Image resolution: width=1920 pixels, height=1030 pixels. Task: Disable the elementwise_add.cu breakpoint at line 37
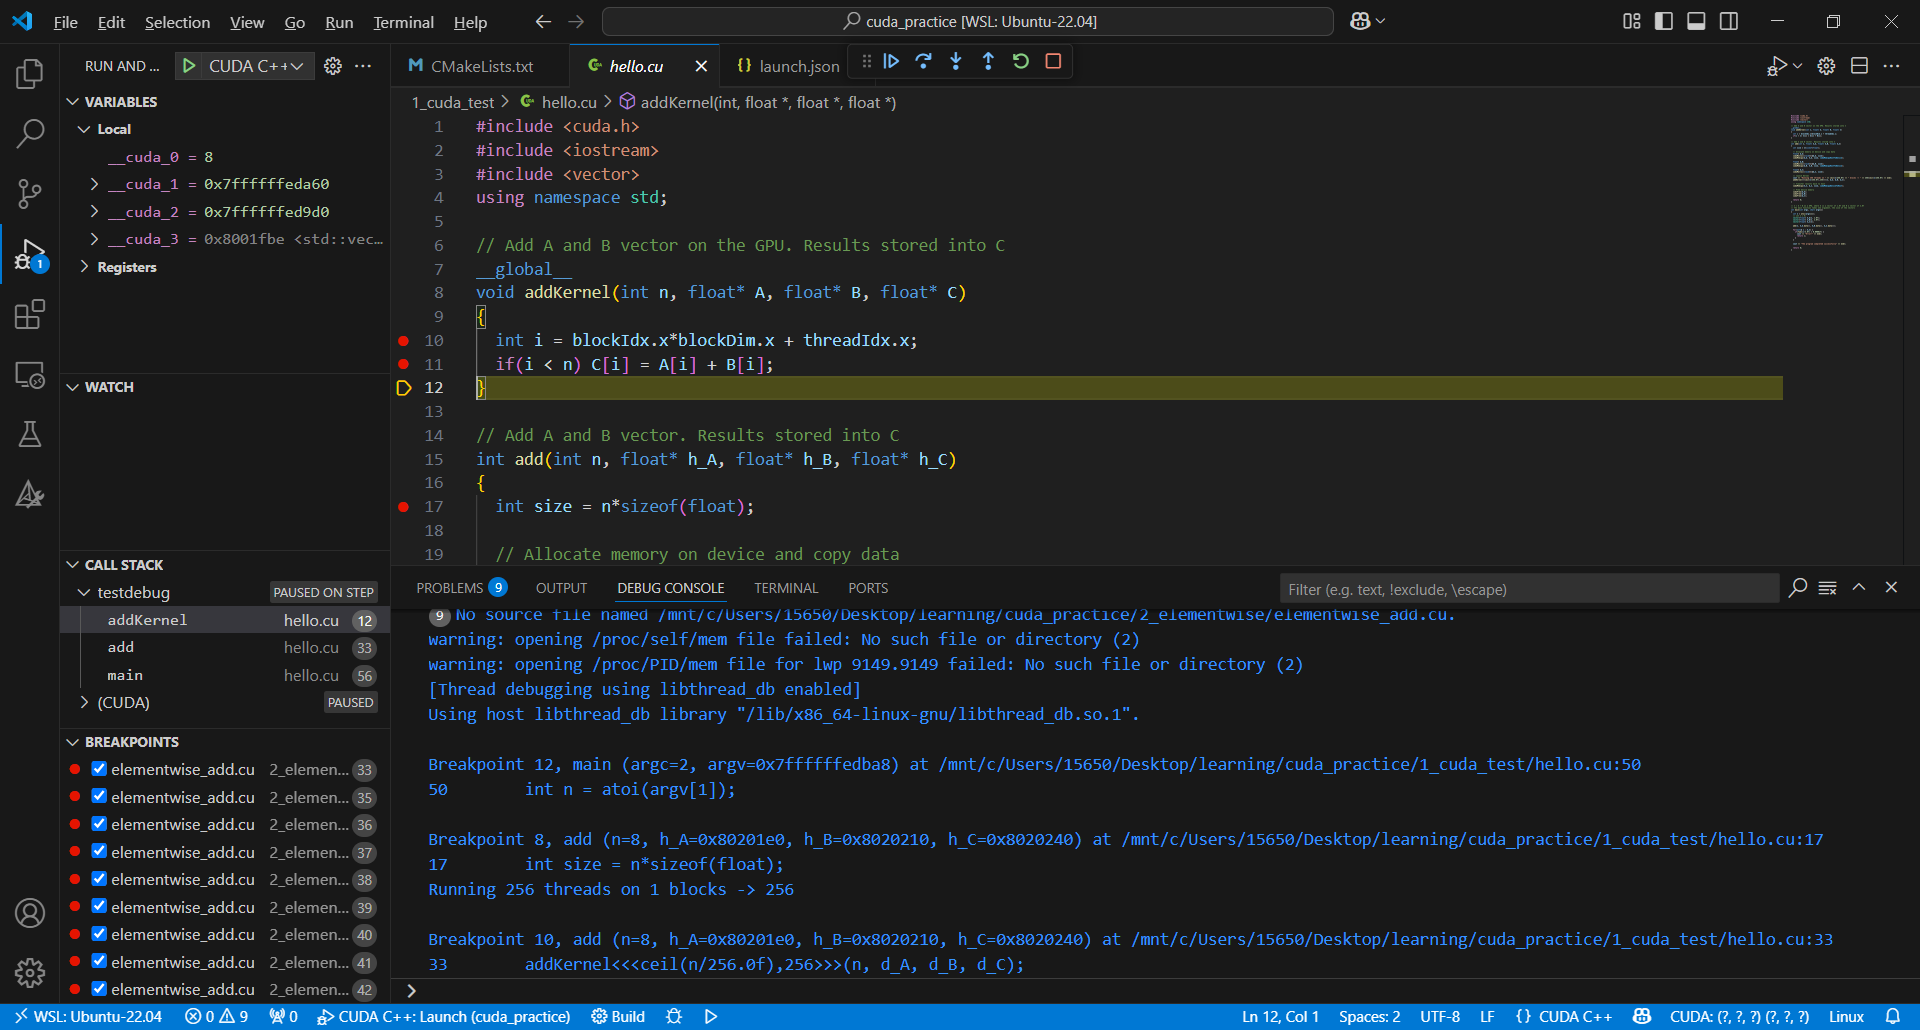(x=99, y=852)
